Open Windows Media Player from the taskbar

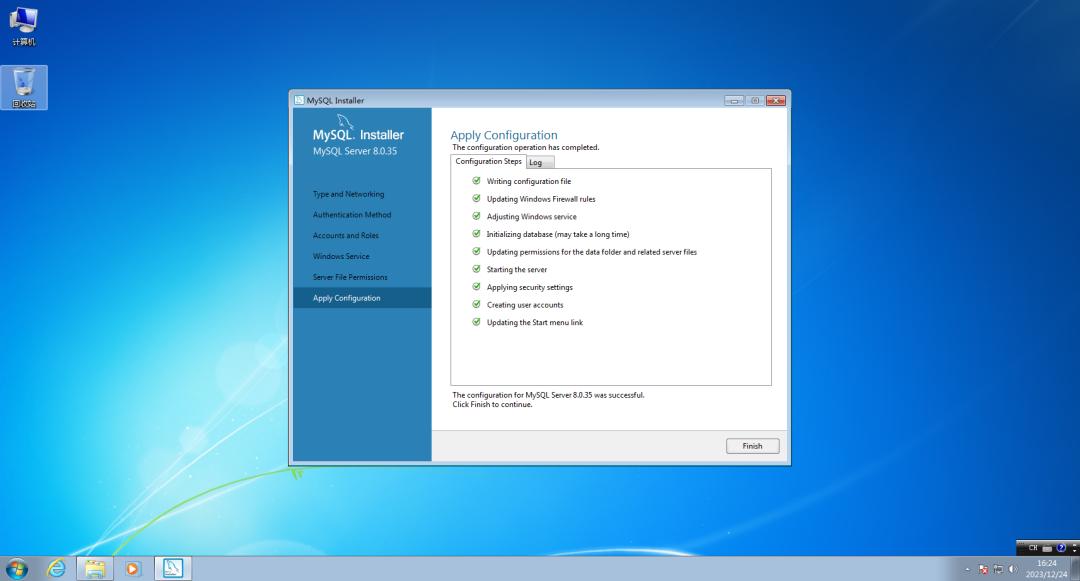coord(133,569)
